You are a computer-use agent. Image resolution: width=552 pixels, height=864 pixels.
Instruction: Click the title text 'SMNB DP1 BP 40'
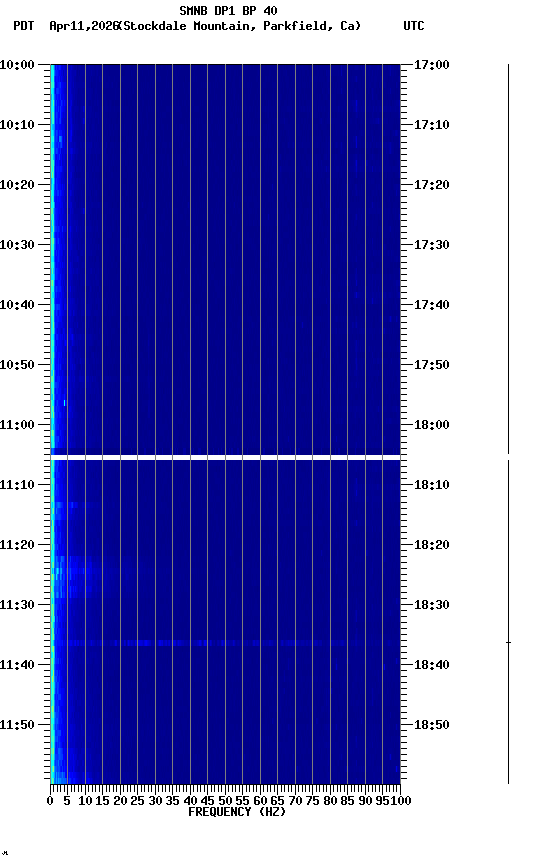(x=228, y=10)
